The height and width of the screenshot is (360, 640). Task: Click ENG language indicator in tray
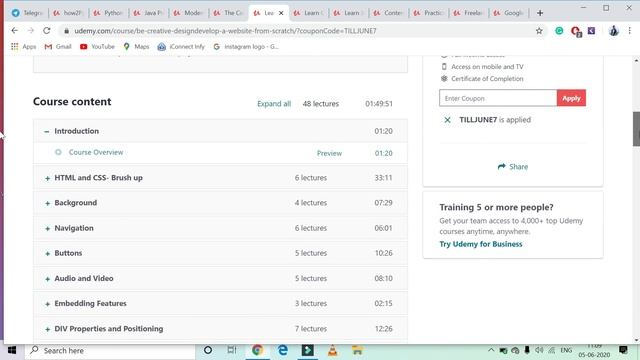566,350
